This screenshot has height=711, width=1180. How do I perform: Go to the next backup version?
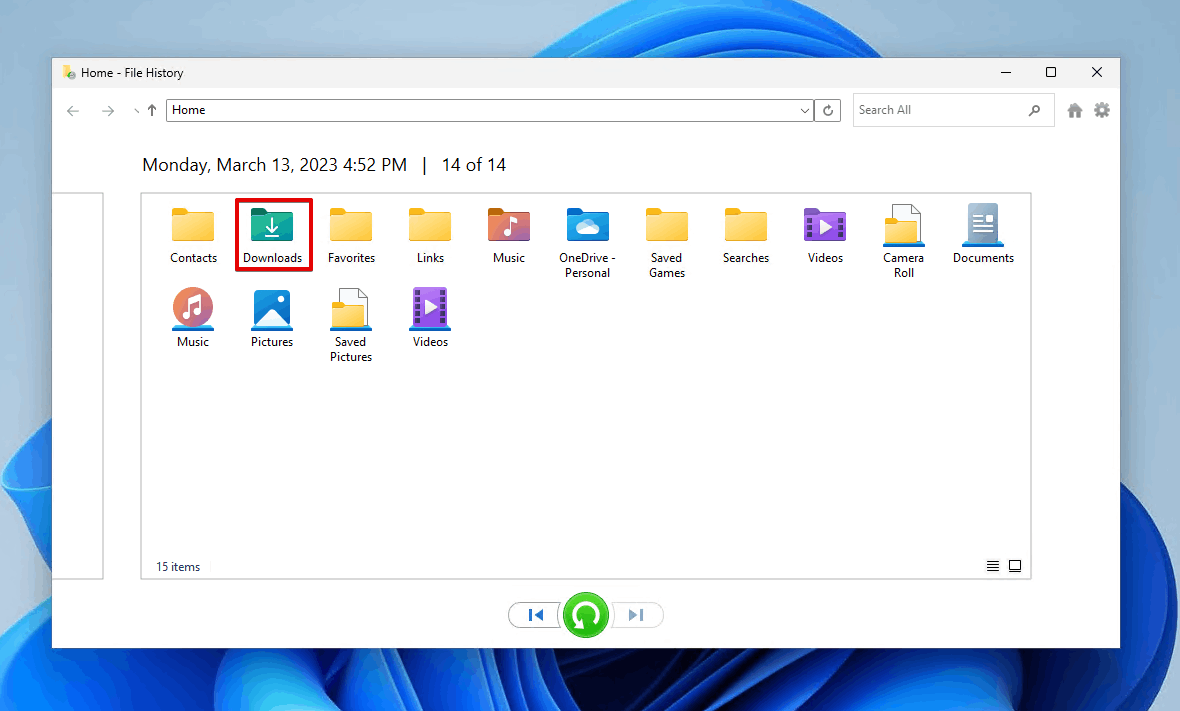tap(637, 615)
